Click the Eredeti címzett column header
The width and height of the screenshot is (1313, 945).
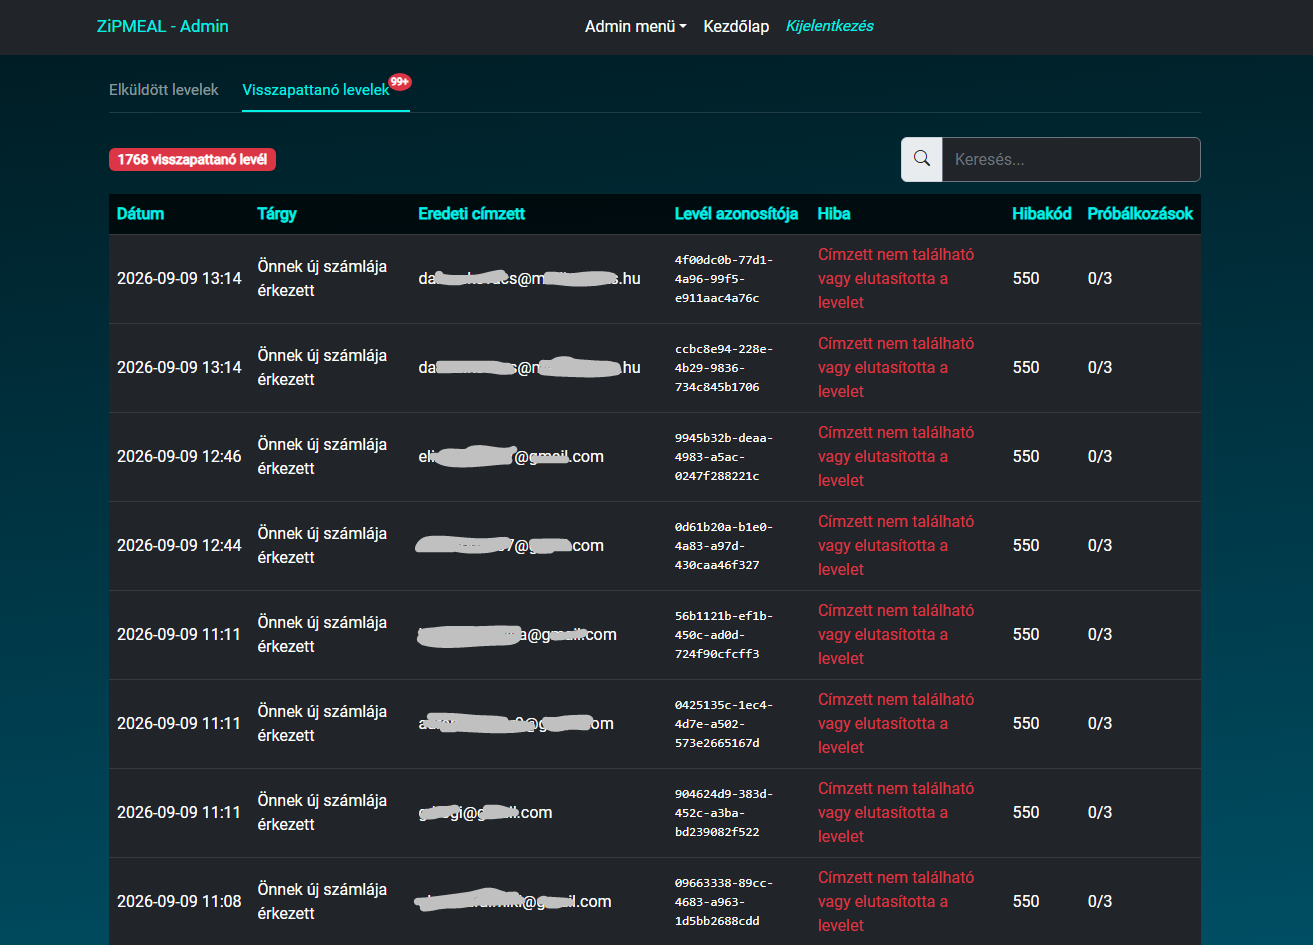471,214
